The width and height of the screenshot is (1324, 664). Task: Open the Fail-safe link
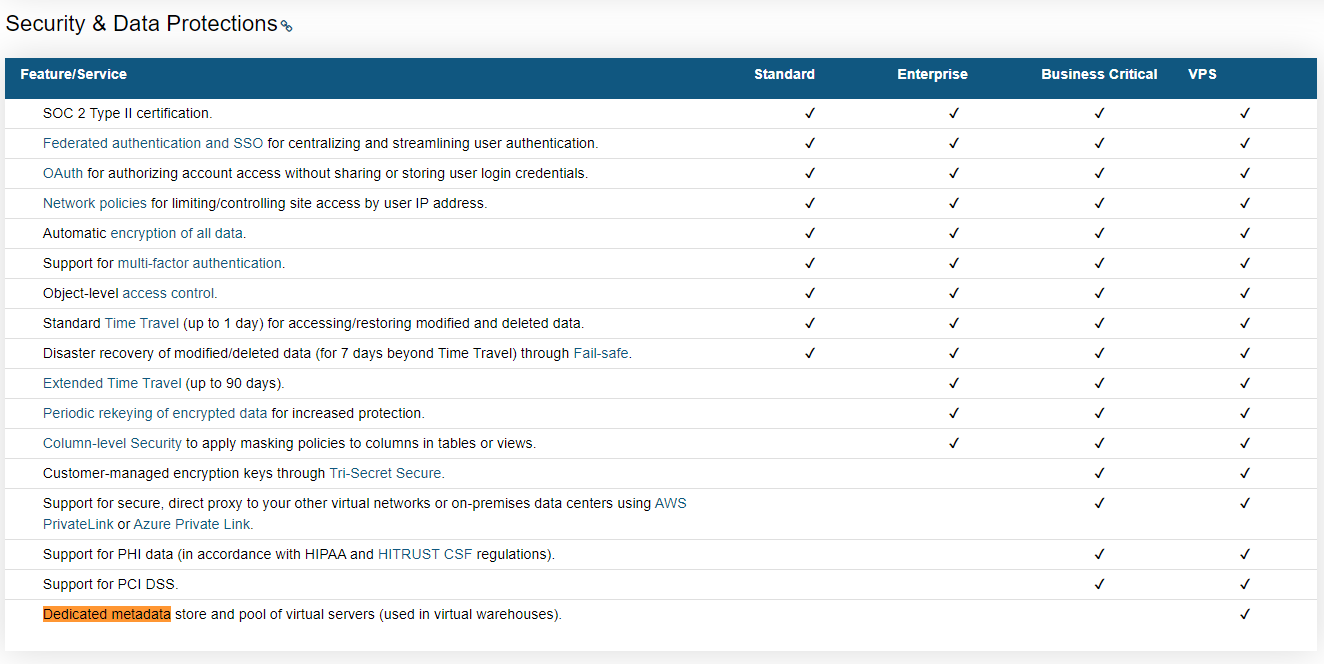(x=600, y=353)
